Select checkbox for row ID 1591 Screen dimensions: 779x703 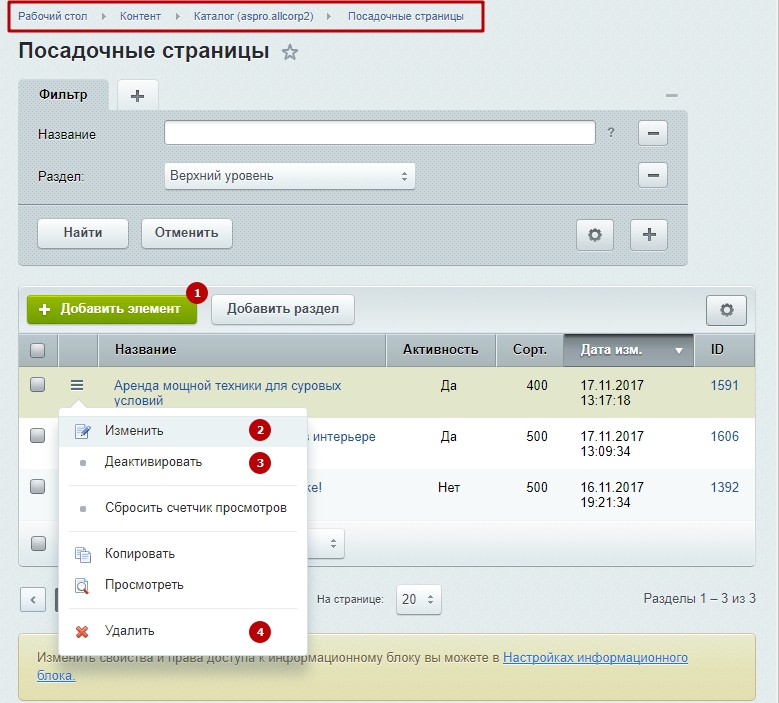(x=38, y=385)
